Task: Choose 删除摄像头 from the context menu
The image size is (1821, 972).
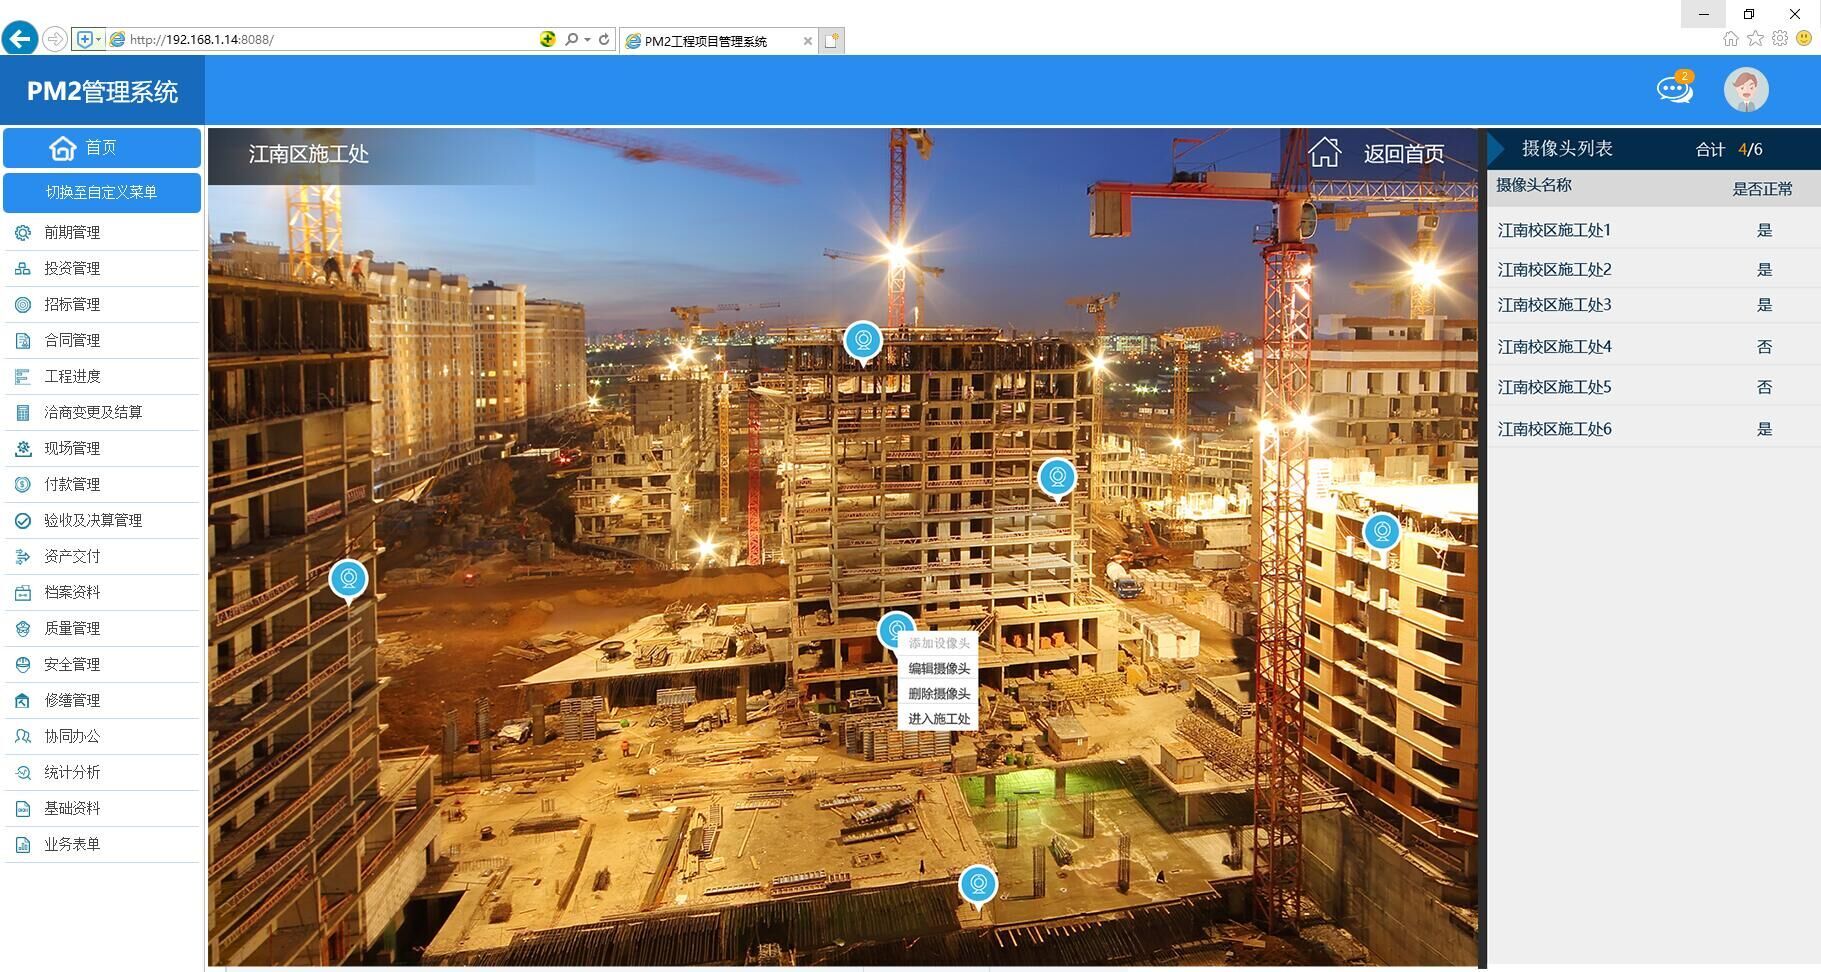Action: 938,693
